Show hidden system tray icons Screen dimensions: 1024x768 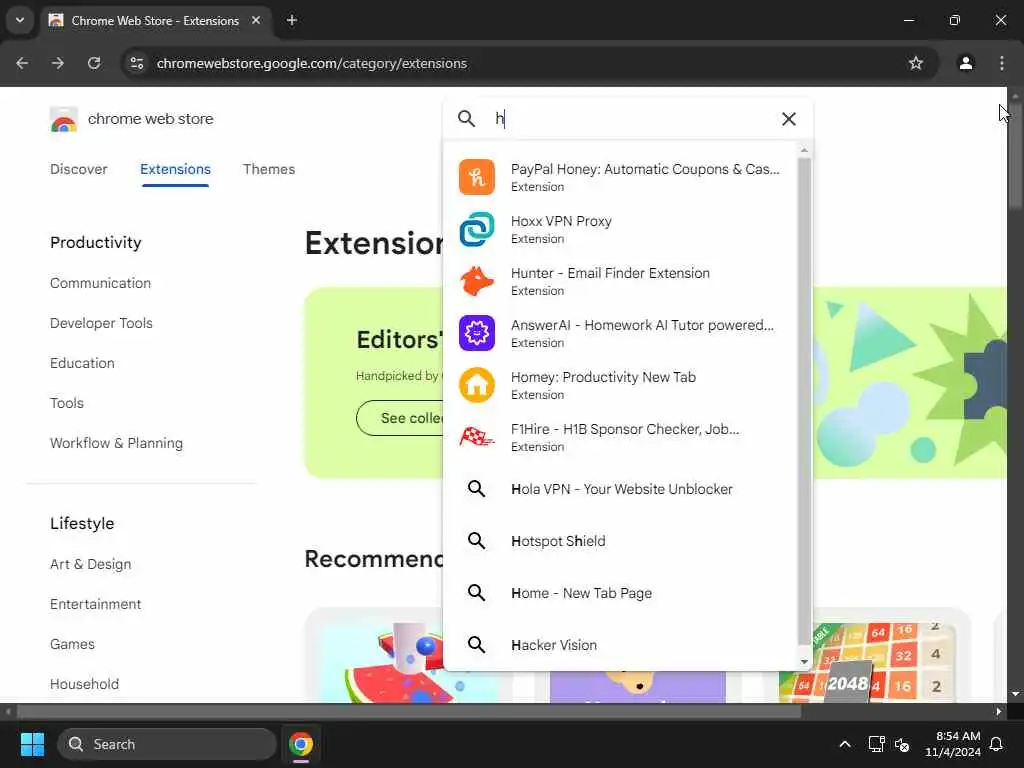coord(844,744)
